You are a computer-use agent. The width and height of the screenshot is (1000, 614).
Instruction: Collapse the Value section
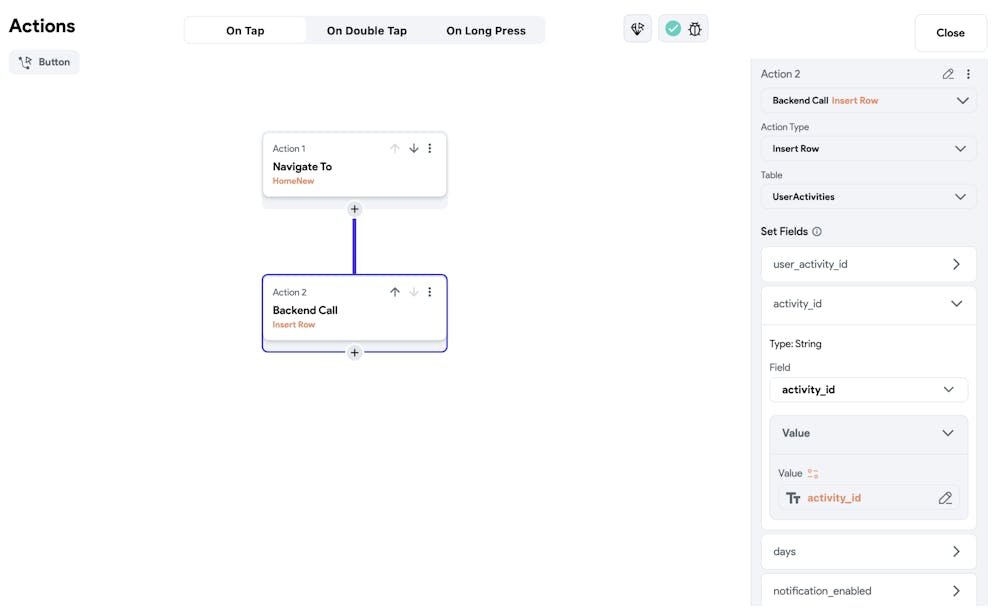point(947,433)
